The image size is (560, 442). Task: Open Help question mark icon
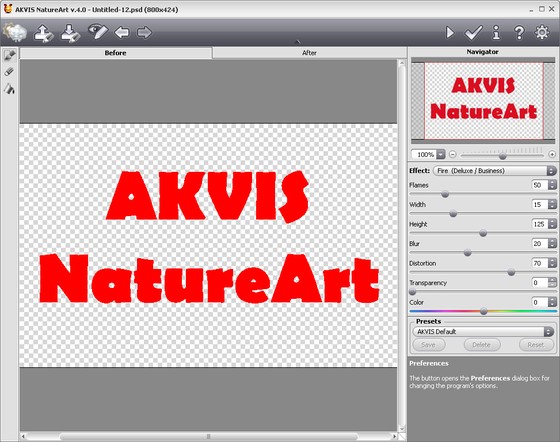519,32
